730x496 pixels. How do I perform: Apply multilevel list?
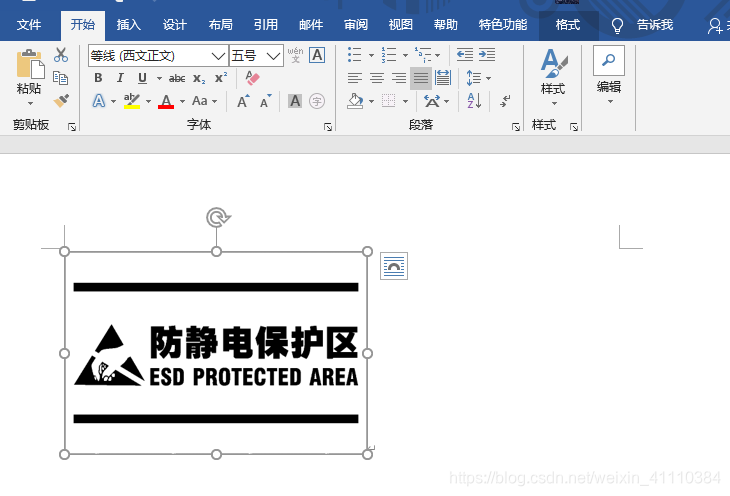click(x=423, y=55)
